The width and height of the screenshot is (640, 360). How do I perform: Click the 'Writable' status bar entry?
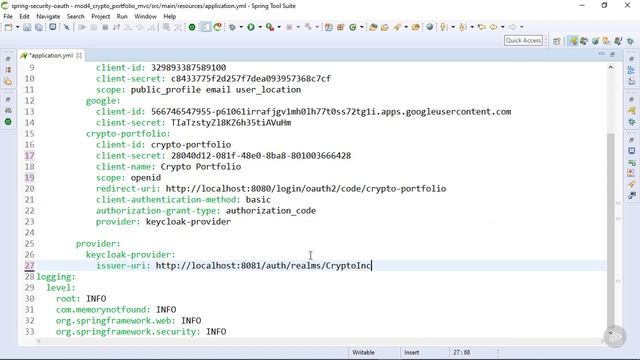tap(363, 352)
